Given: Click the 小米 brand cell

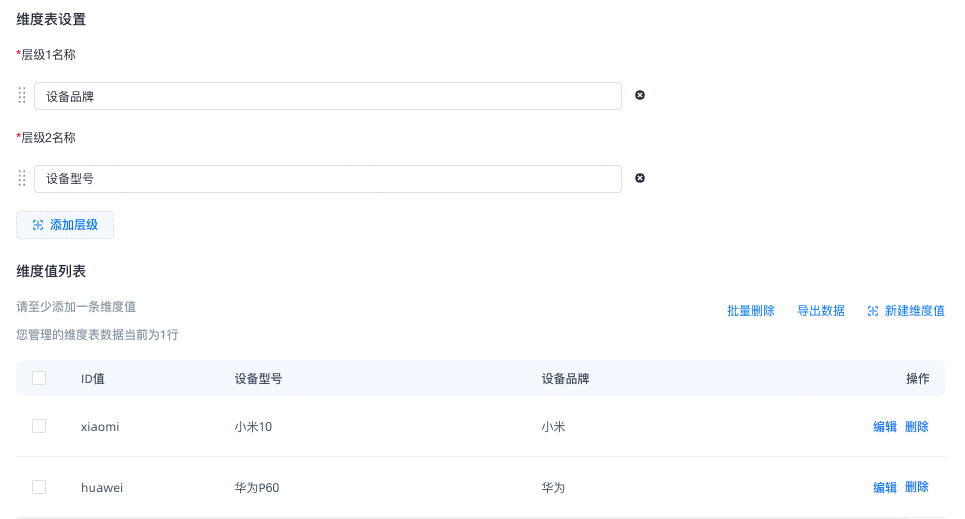Looking at the screenshot, I should (553, 427).
